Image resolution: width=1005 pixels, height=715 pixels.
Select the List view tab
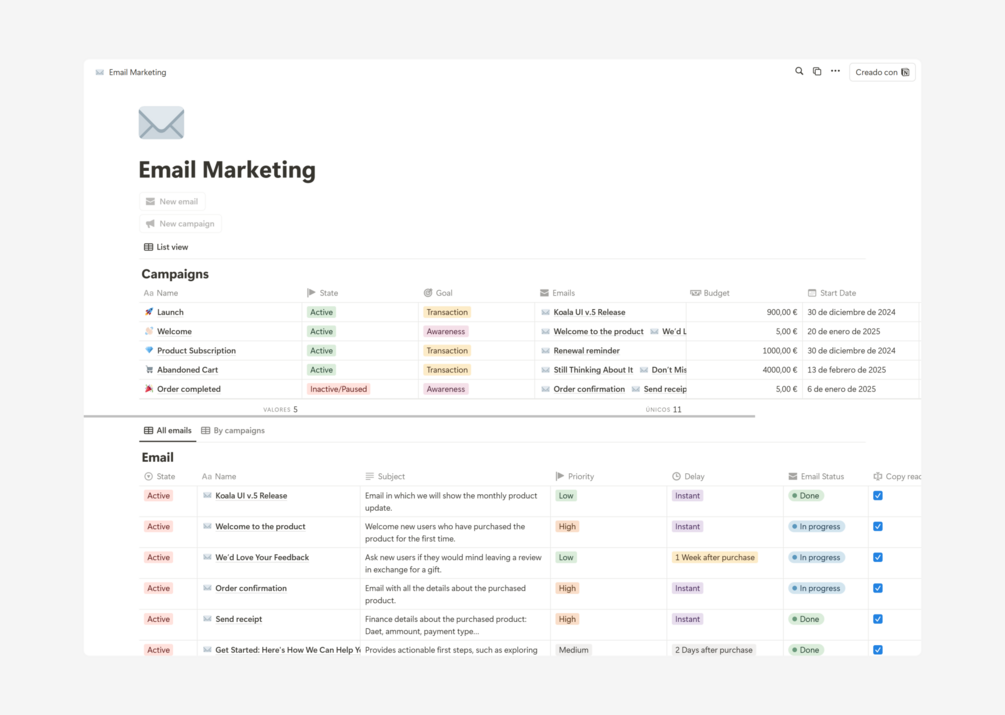tap(166, 247)
